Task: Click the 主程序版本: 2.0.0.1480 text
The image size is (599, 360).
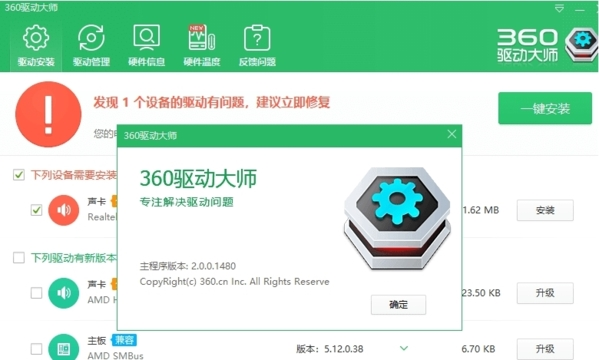Action: click(x=188, y=266)
